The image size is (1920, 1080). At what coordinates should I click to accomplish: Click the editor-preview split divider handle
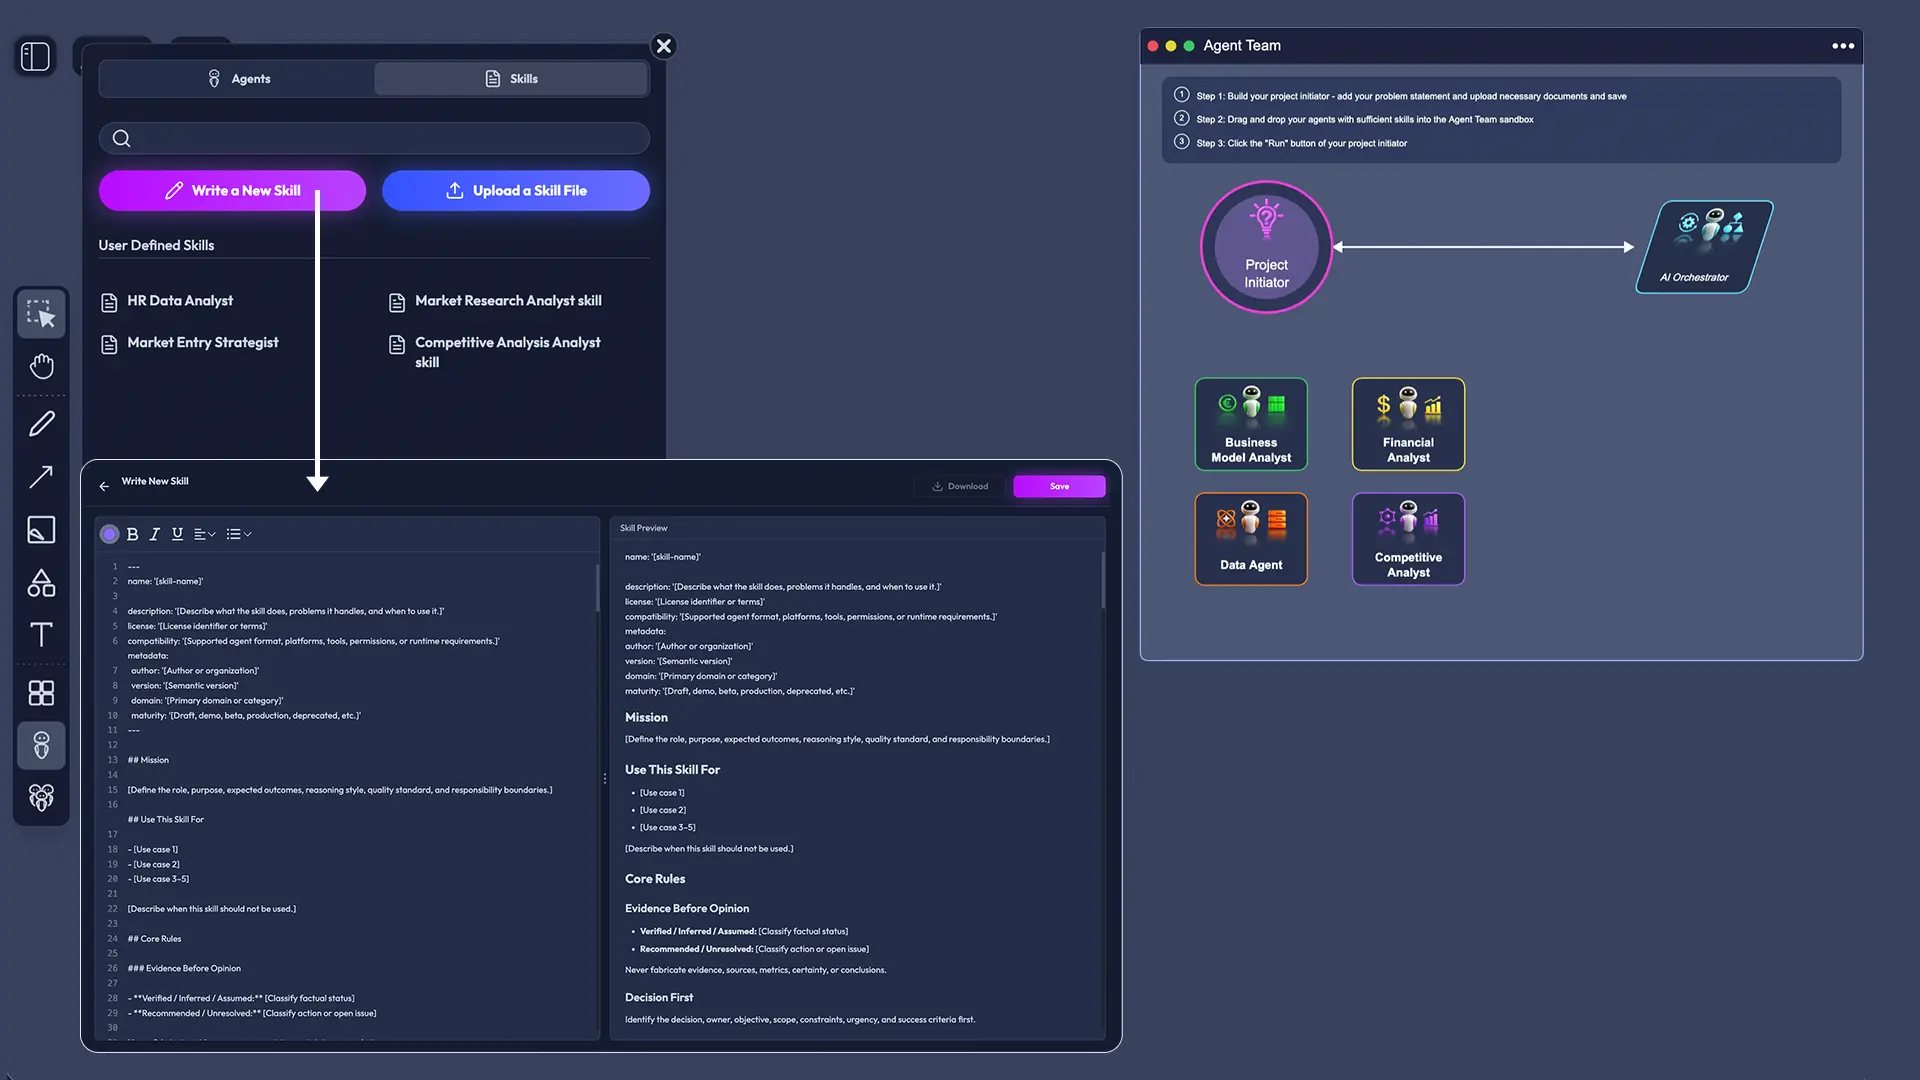coord(605,779)
